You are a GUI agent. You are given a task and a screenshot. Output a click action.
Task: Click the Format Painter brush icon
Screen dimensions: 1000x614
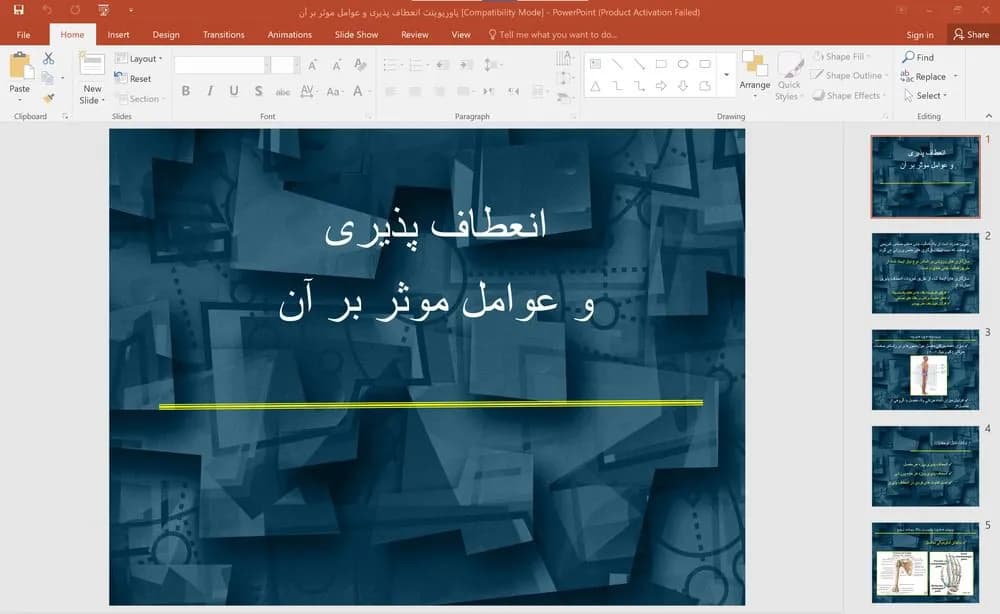coord(48,98)
